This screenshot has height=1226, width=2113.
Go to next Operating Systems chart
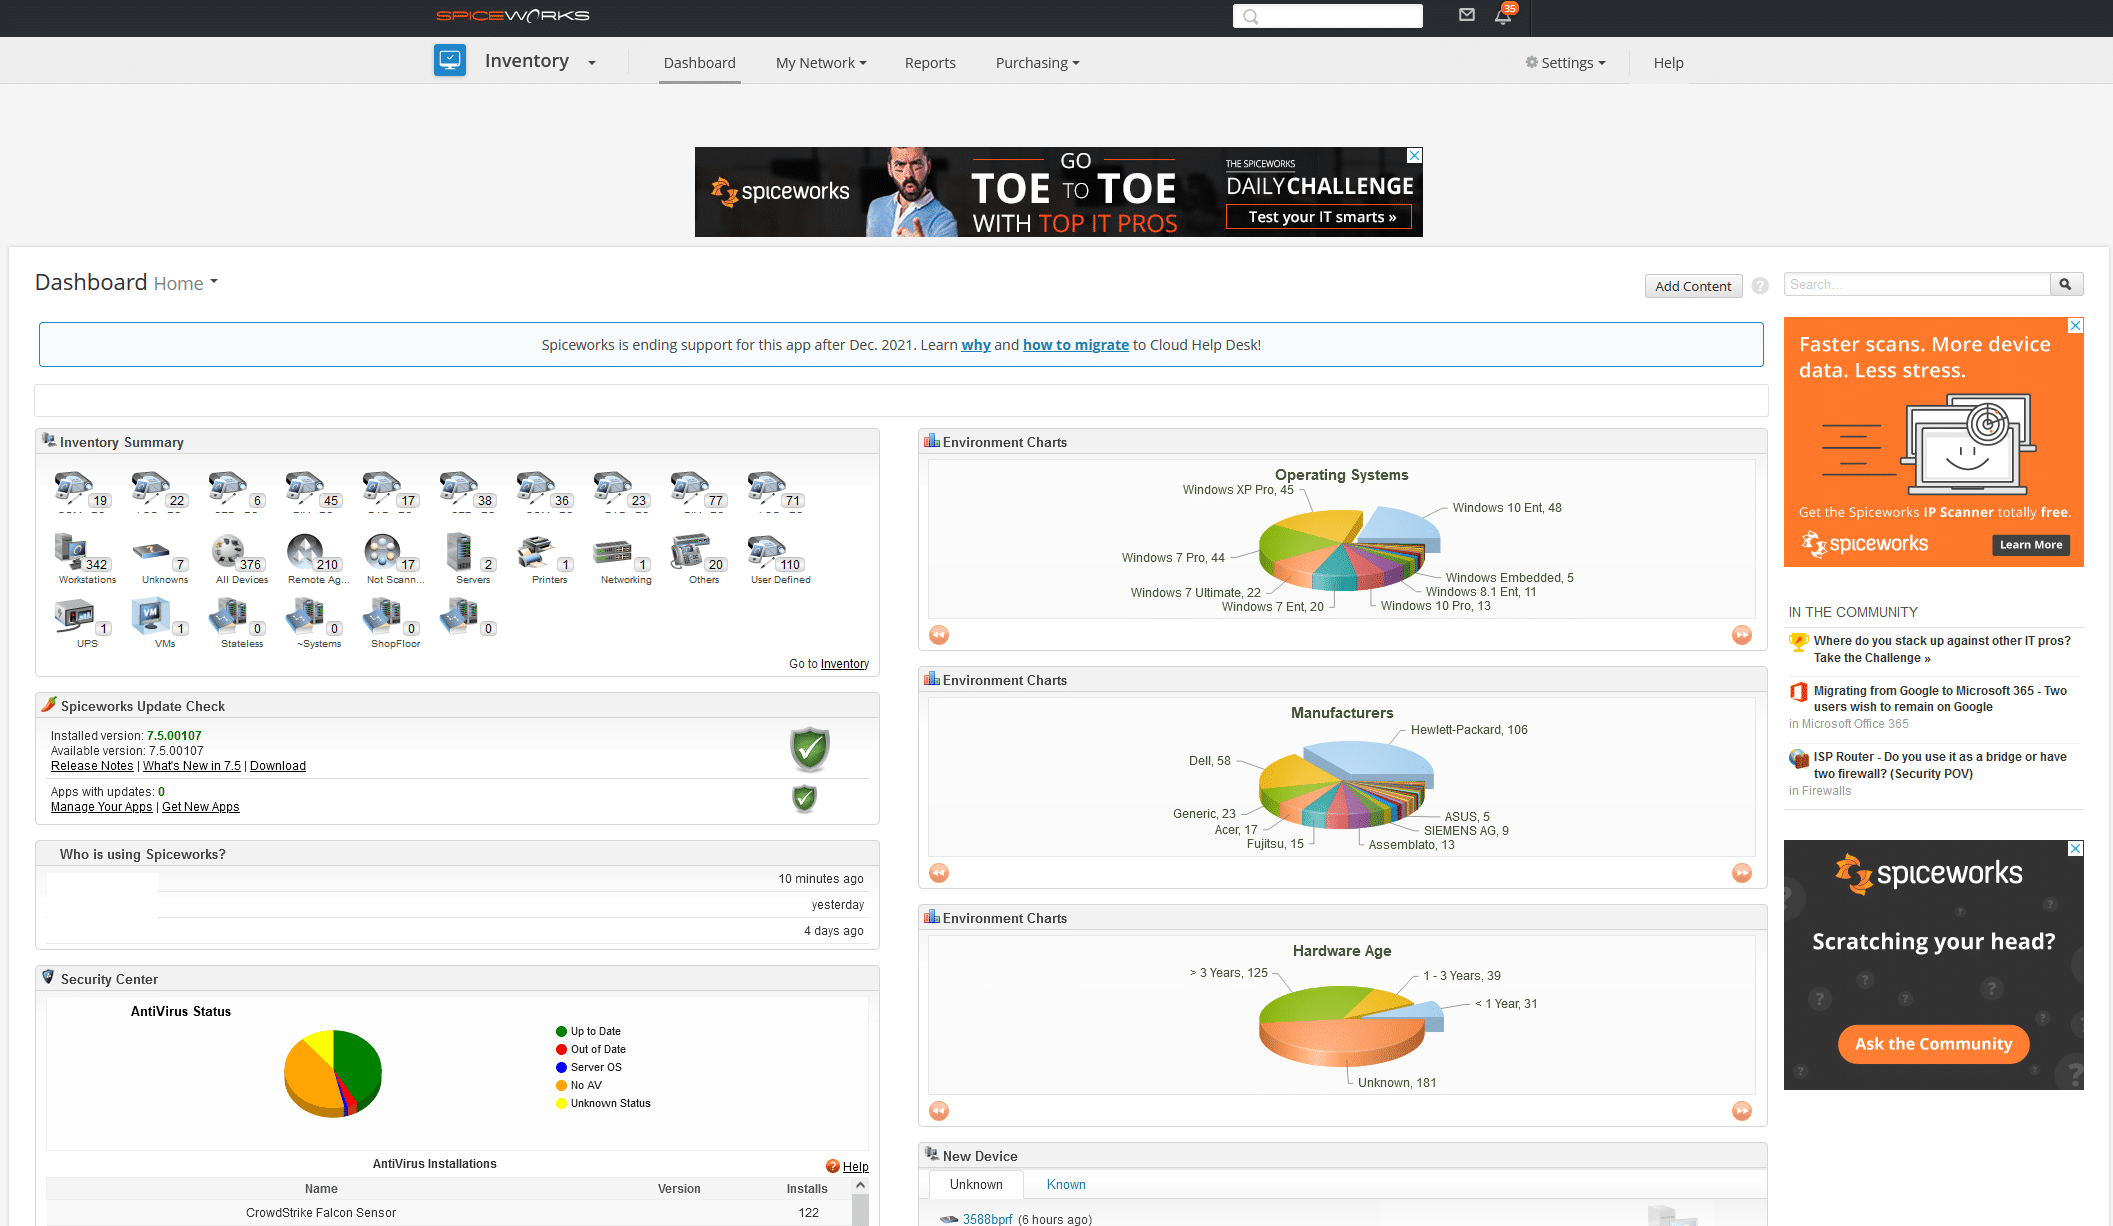1742,635
